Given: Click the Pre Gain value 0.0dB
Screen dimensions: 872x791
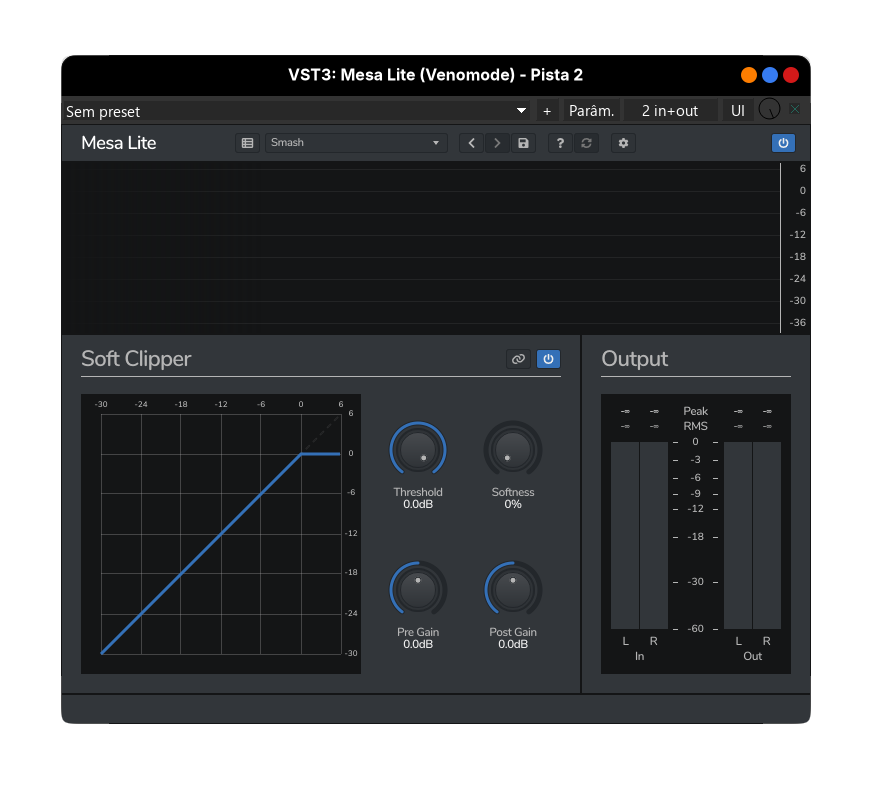Looking at the screenshot, I should pos(418,644).
